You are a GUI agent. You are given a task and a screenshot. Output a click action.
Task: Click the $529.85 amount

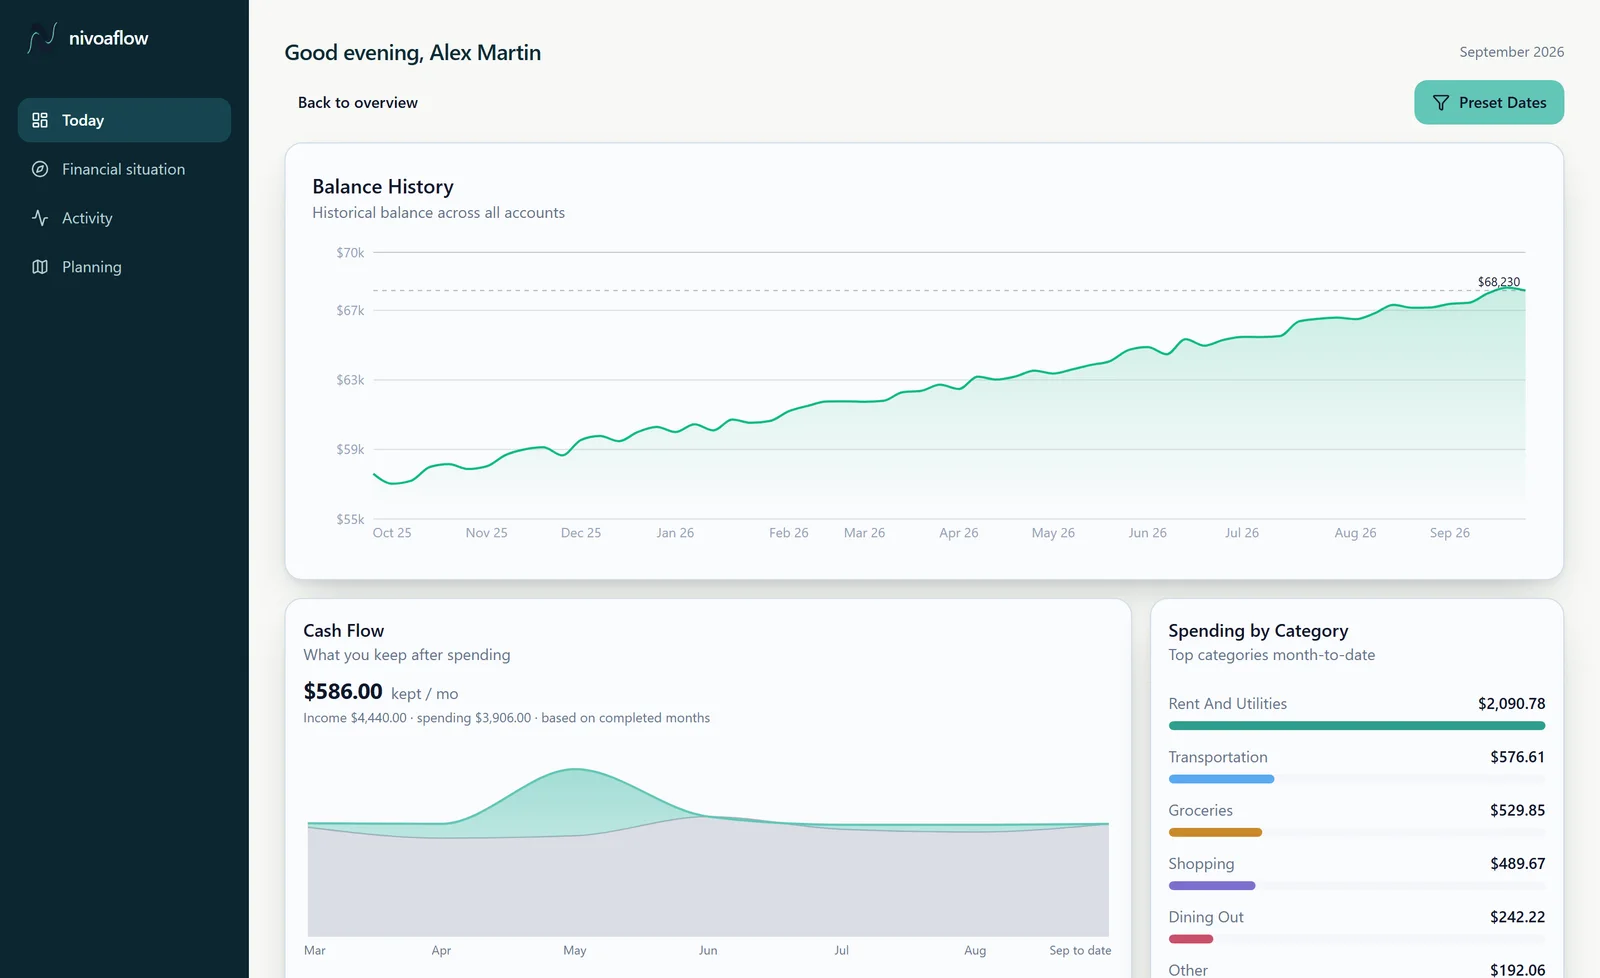click(1517, 810)
